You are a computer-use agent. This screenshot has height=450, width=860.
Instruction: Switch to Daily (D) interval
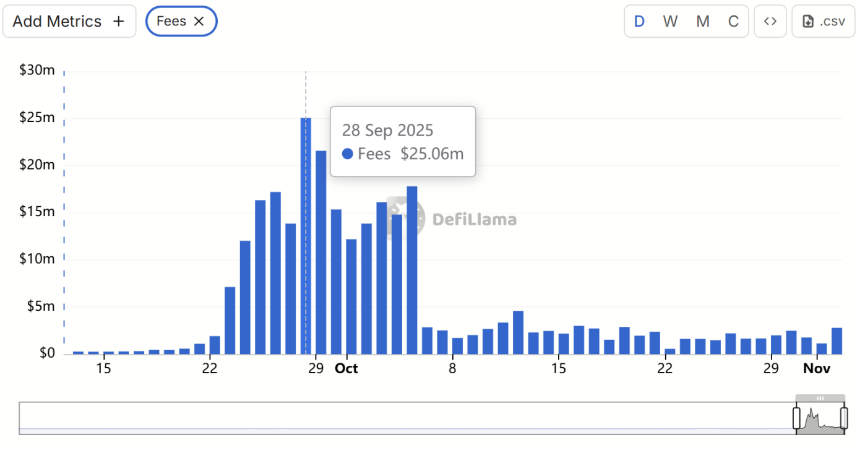[639, 21]
